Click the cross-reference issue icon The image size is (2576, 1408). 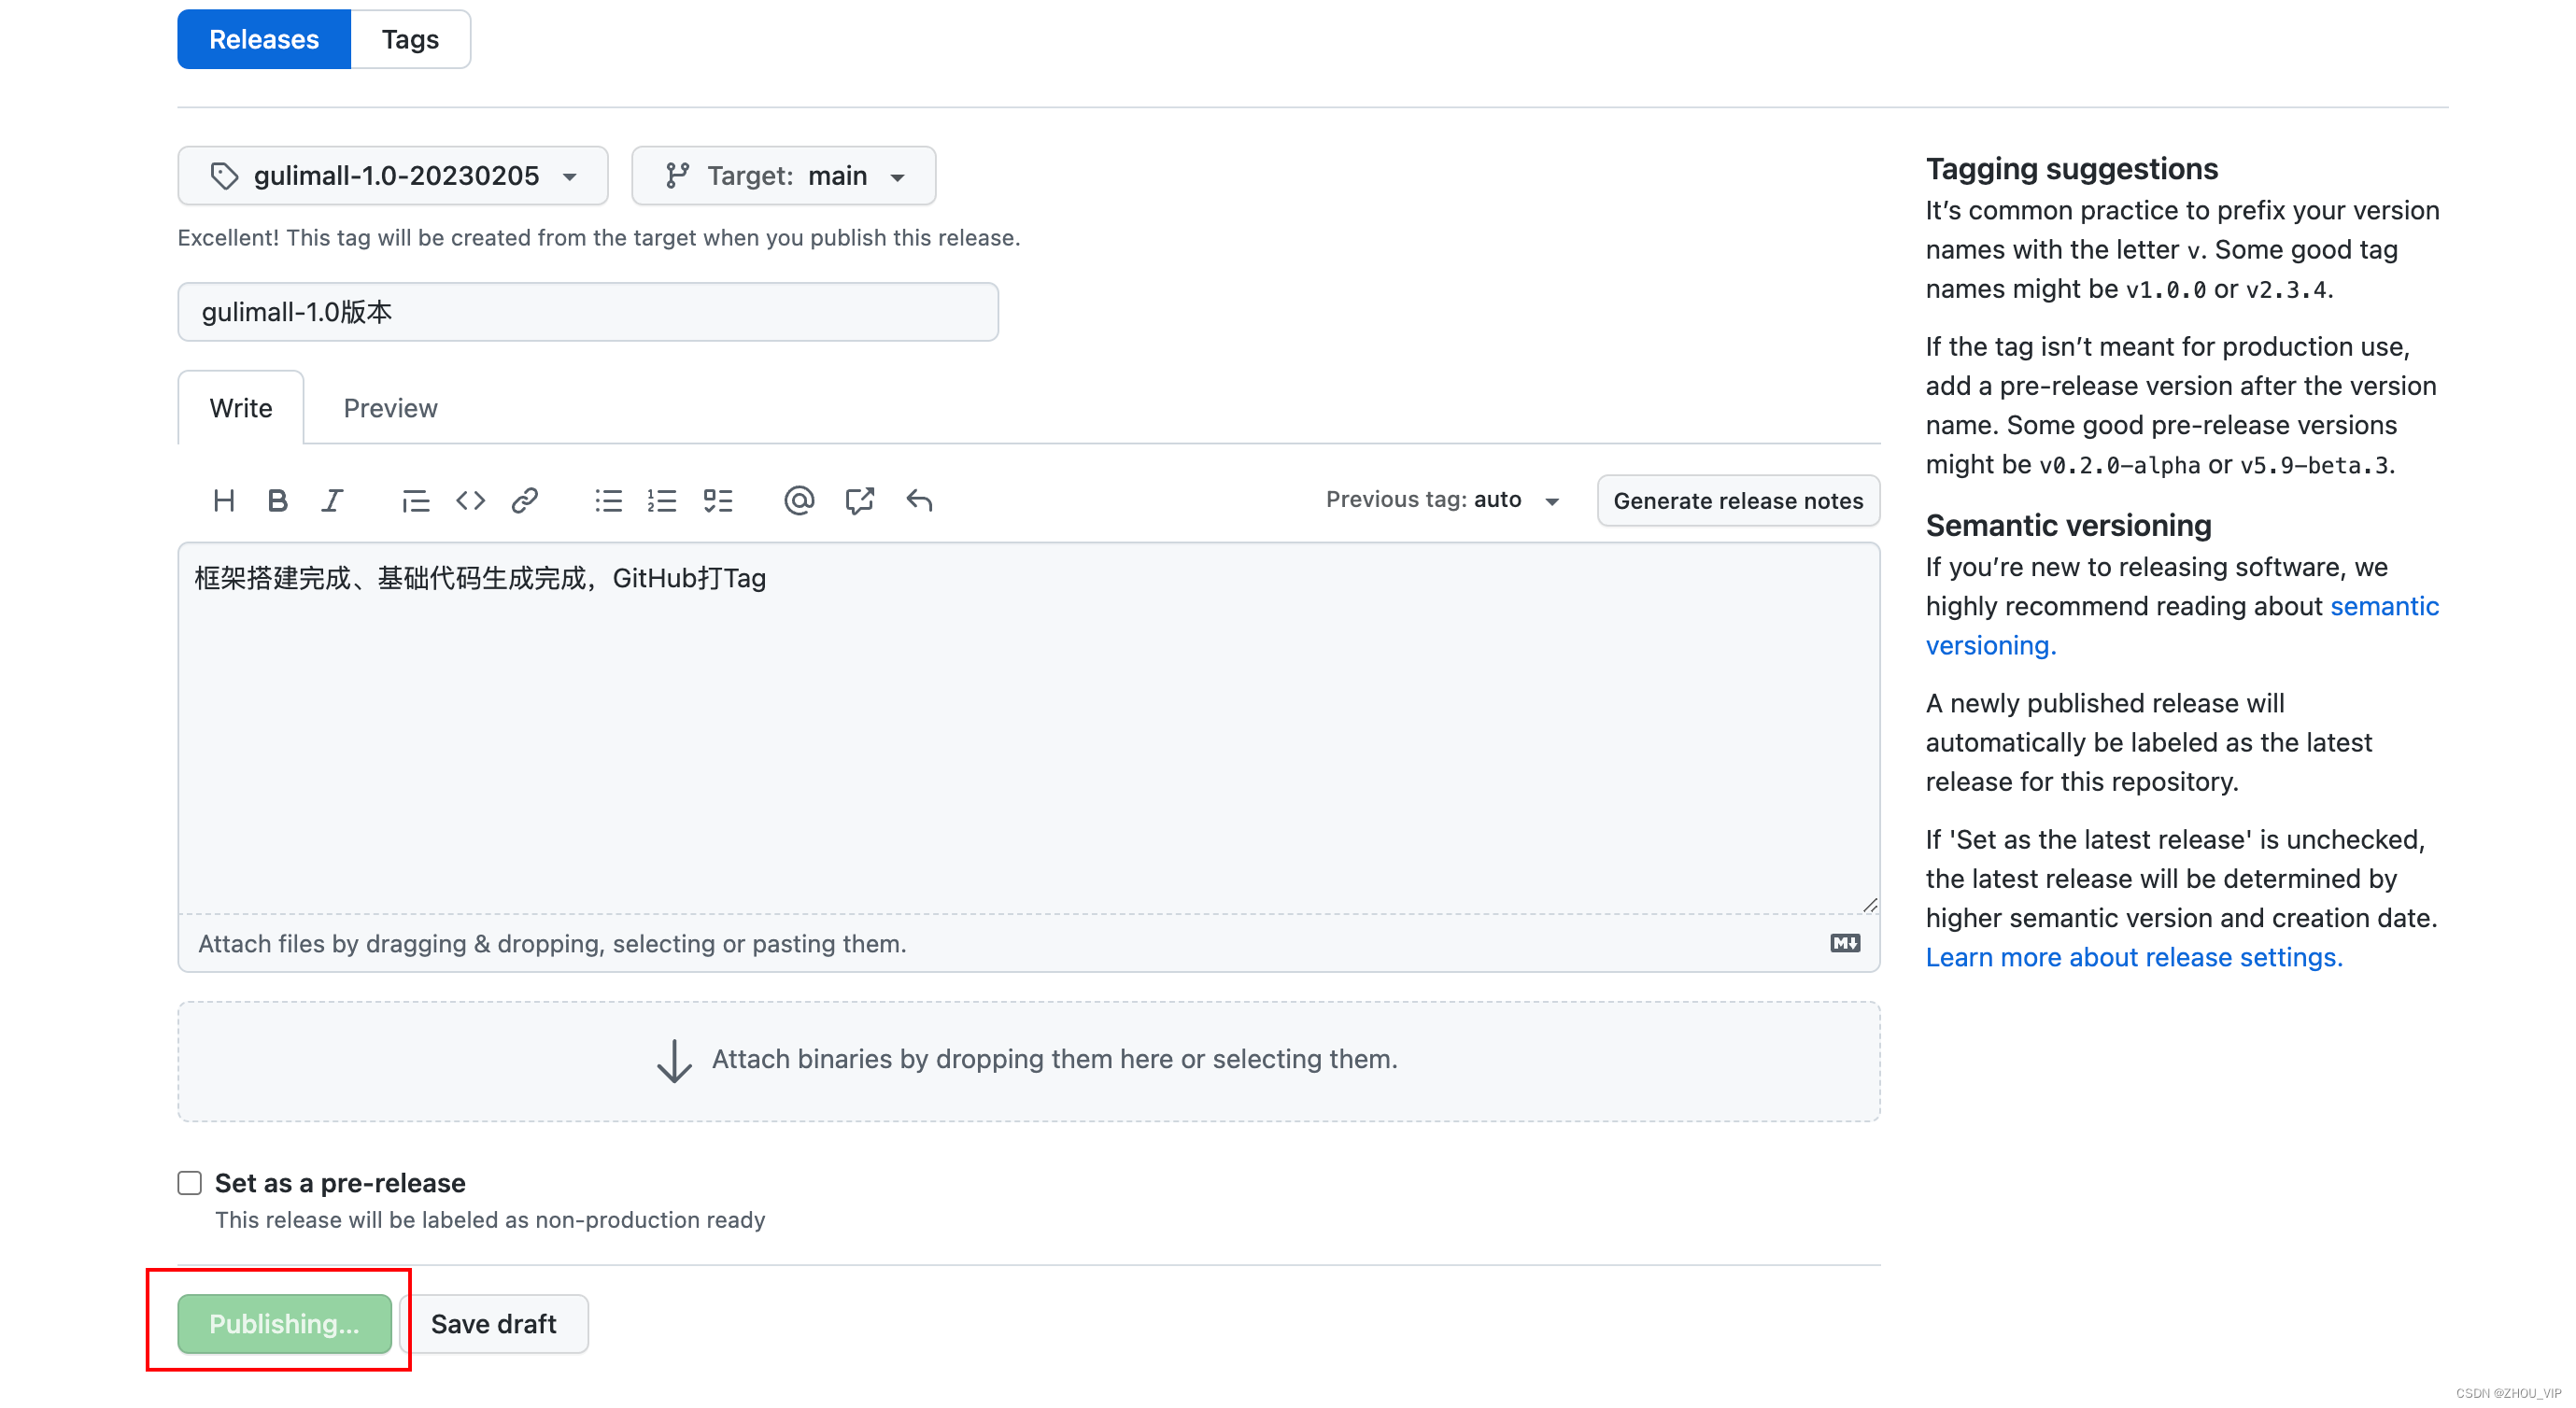[x=859, y=500]
